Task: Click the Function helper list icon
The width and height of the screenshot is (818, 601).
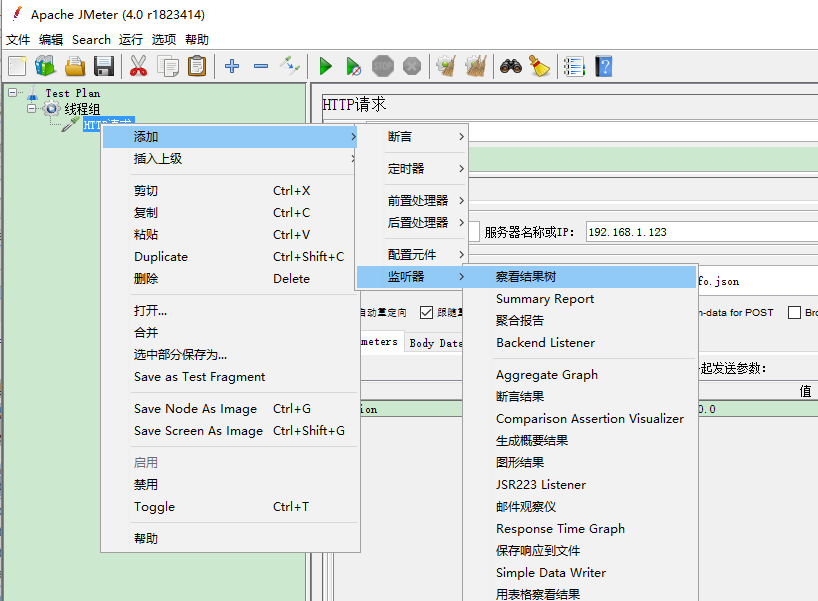Action: pos(574,66)
